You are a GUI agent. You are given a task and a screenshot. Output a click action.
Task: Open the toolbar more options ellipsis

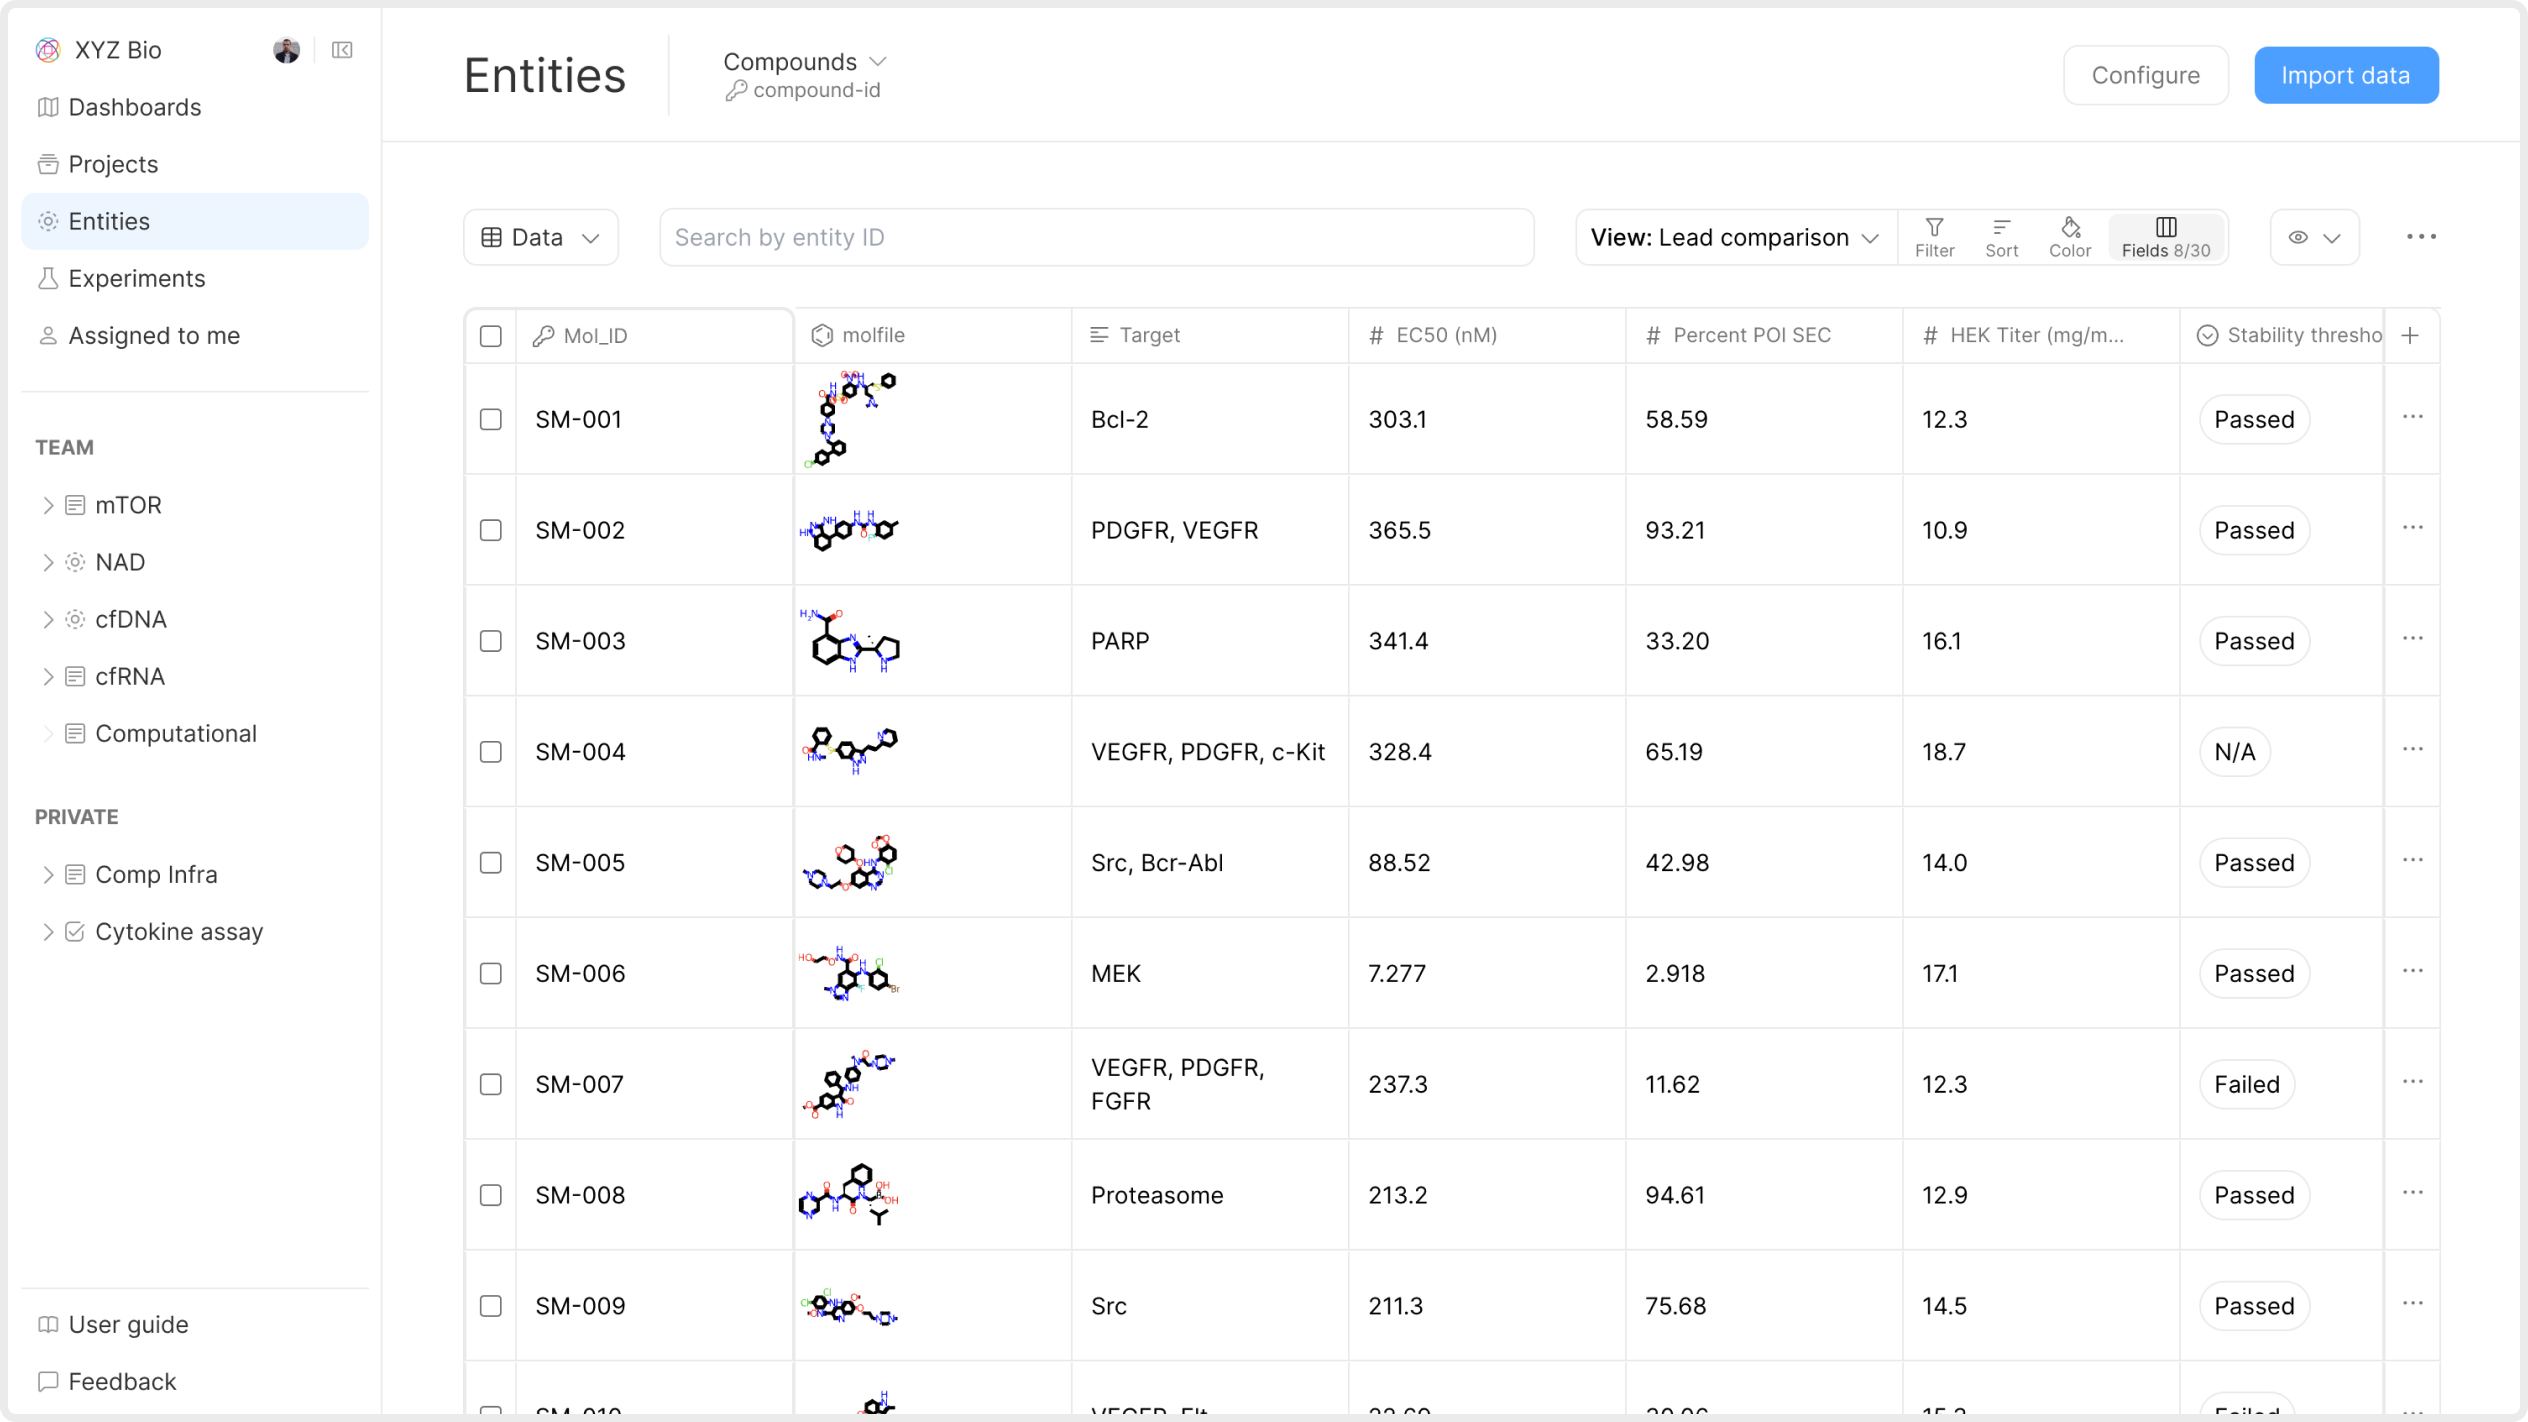point(2421,237)
